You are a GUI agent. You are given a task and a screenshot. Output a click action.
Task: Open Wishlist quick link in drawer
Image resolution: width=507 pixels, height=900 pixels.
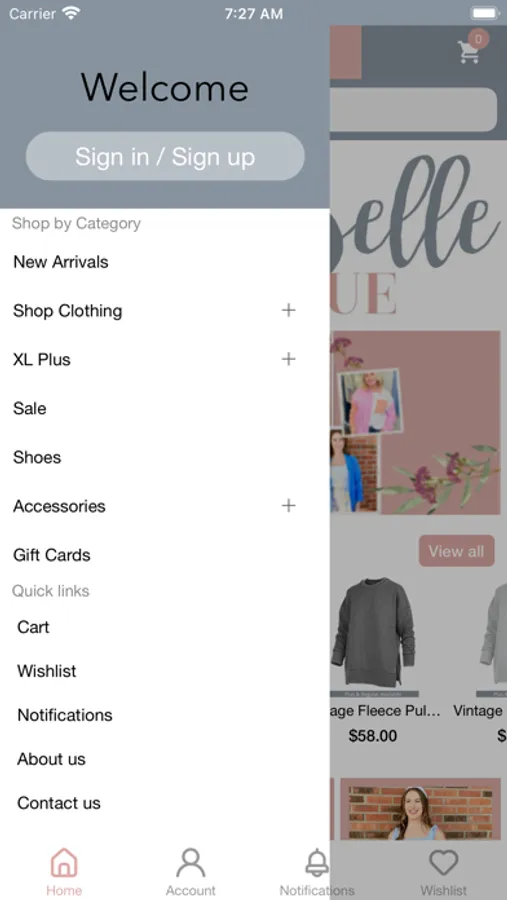[x=47, y=670]
